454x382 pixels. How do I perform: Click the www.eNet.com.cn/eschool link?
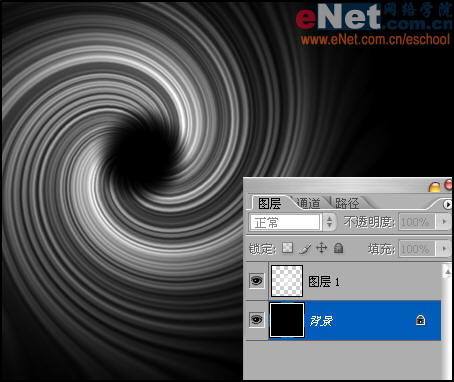(x=375, y=39)
